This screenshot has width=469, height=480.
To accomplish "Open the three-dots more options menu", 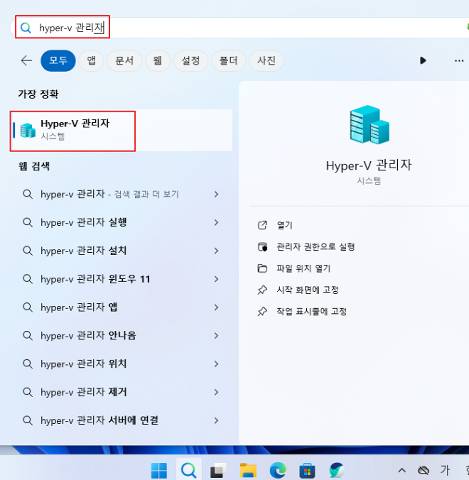I will 459,61.
